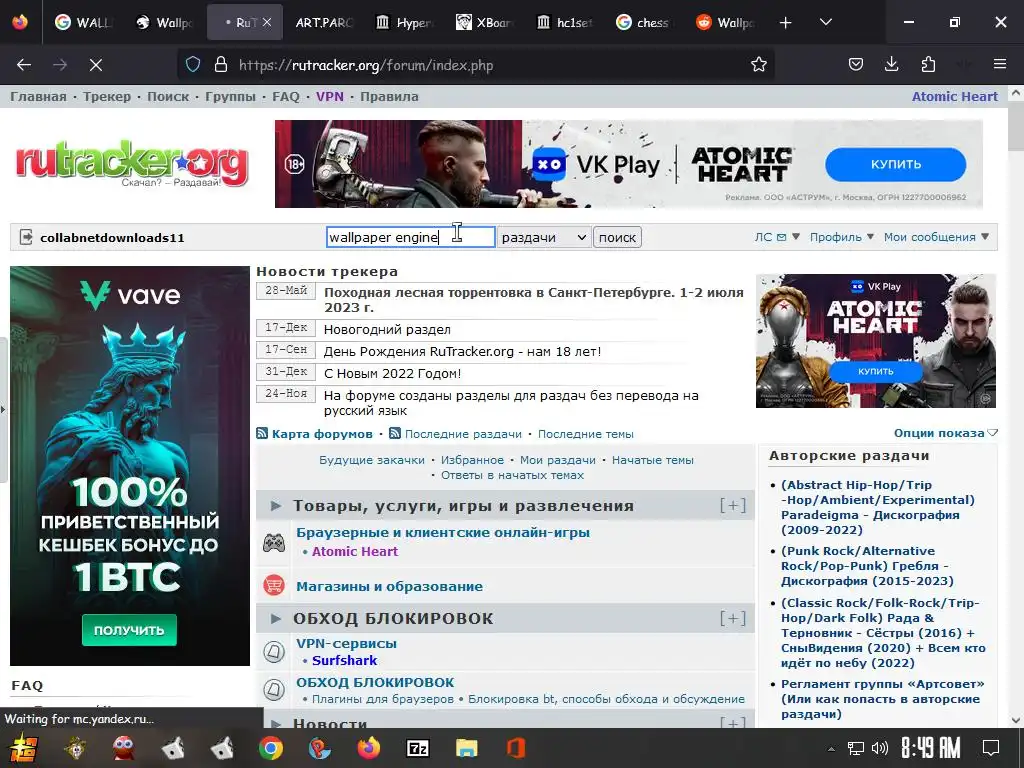This screenshot has width=1024, height=768.
Task: Click the wallpaper engine search field
Action: pyautogui.click(x=410, y=237)
